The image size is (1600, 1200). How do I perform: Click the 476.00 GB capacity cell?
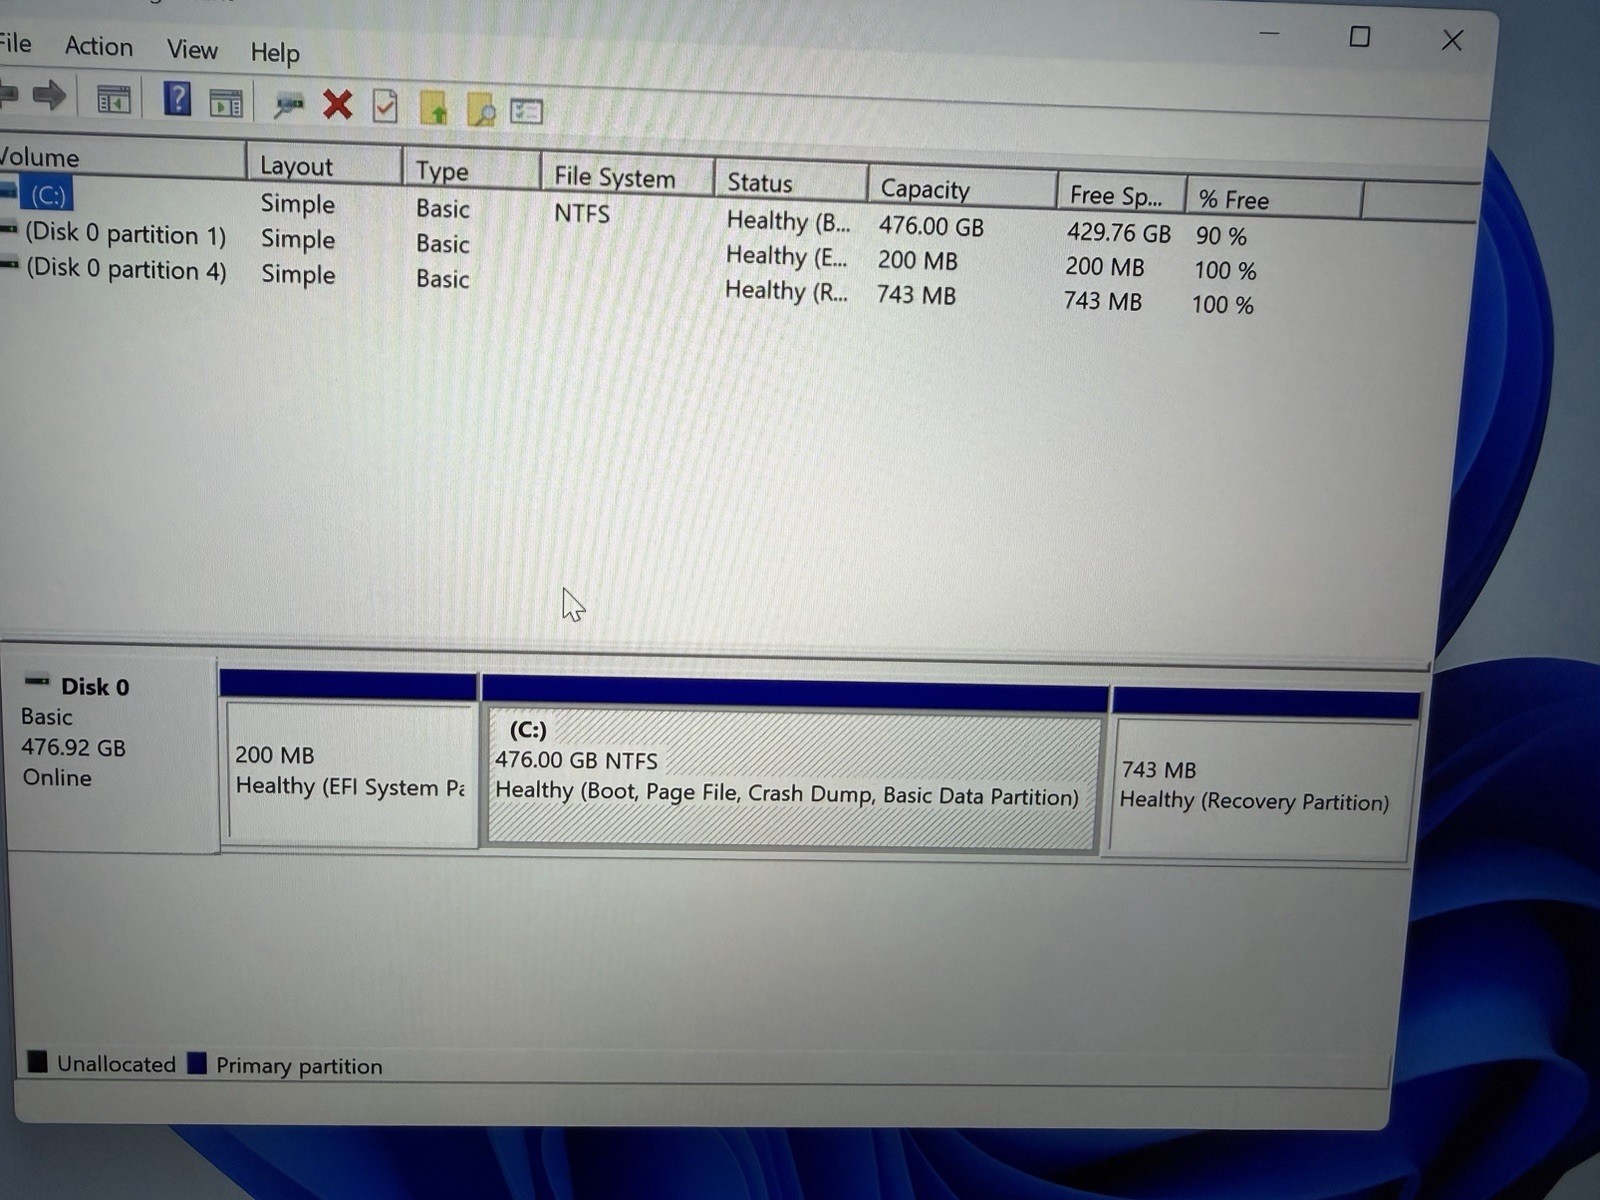(931, 226)
